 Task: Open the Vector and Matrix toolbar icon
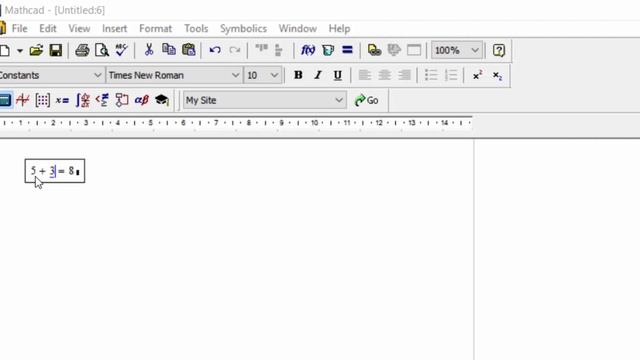42,100
